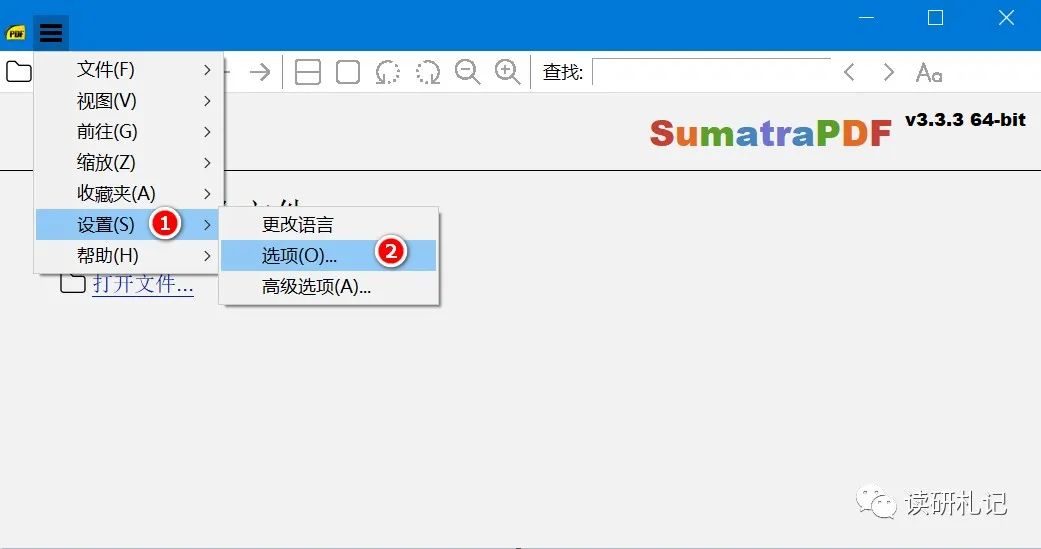Rotate the page clockwise
This screenshot has height=549, width=1041.
pyautogui.click(x=428, y=72)
